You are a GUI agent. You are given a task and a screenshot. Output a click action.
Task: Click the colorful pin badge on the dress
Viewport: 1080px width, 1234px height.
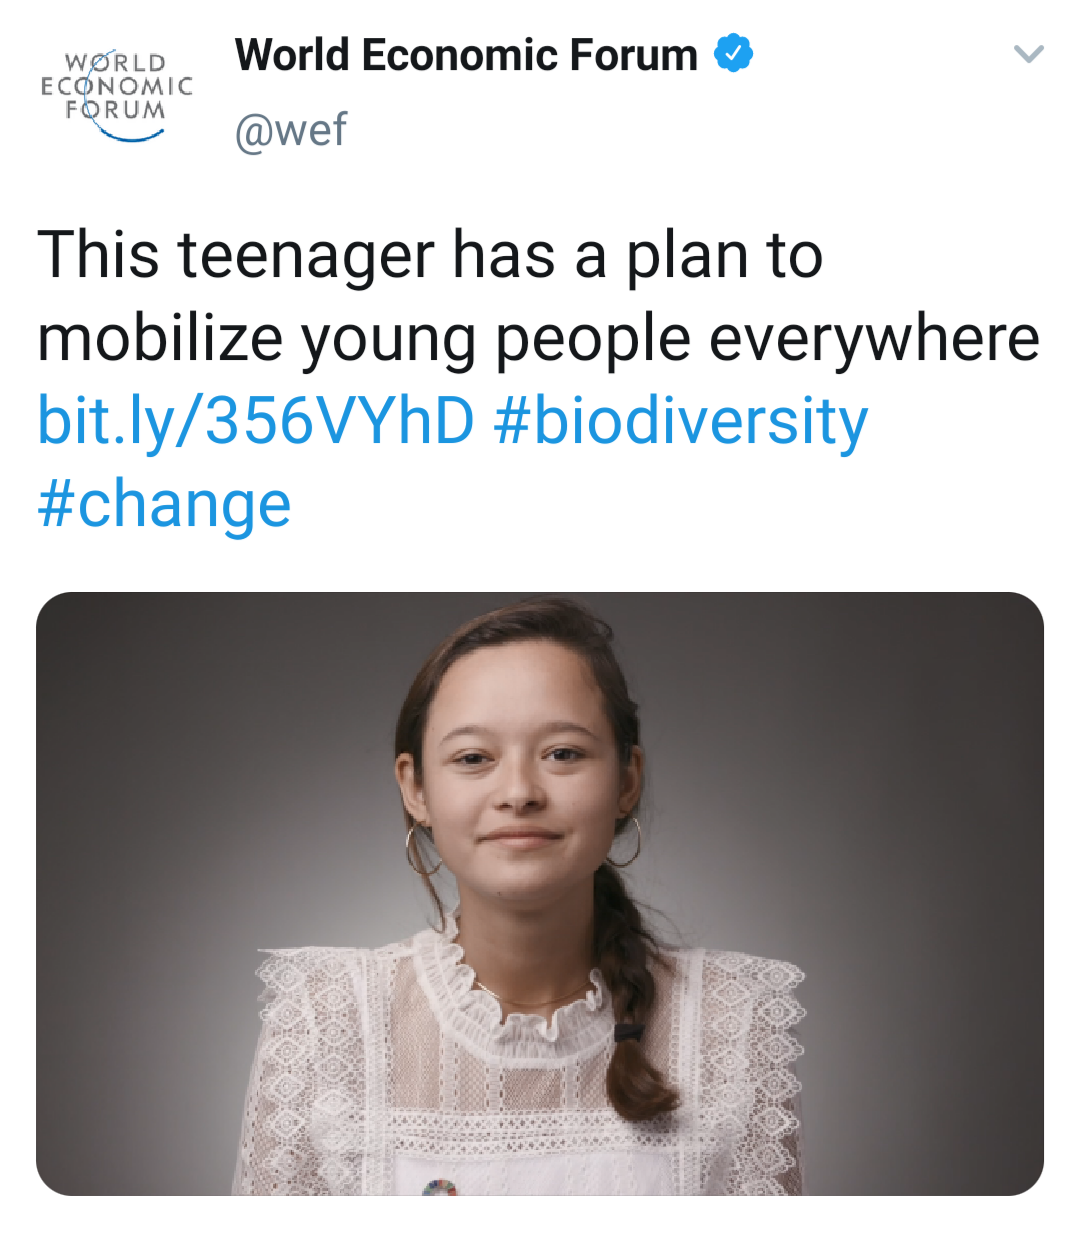[440, 1187]
